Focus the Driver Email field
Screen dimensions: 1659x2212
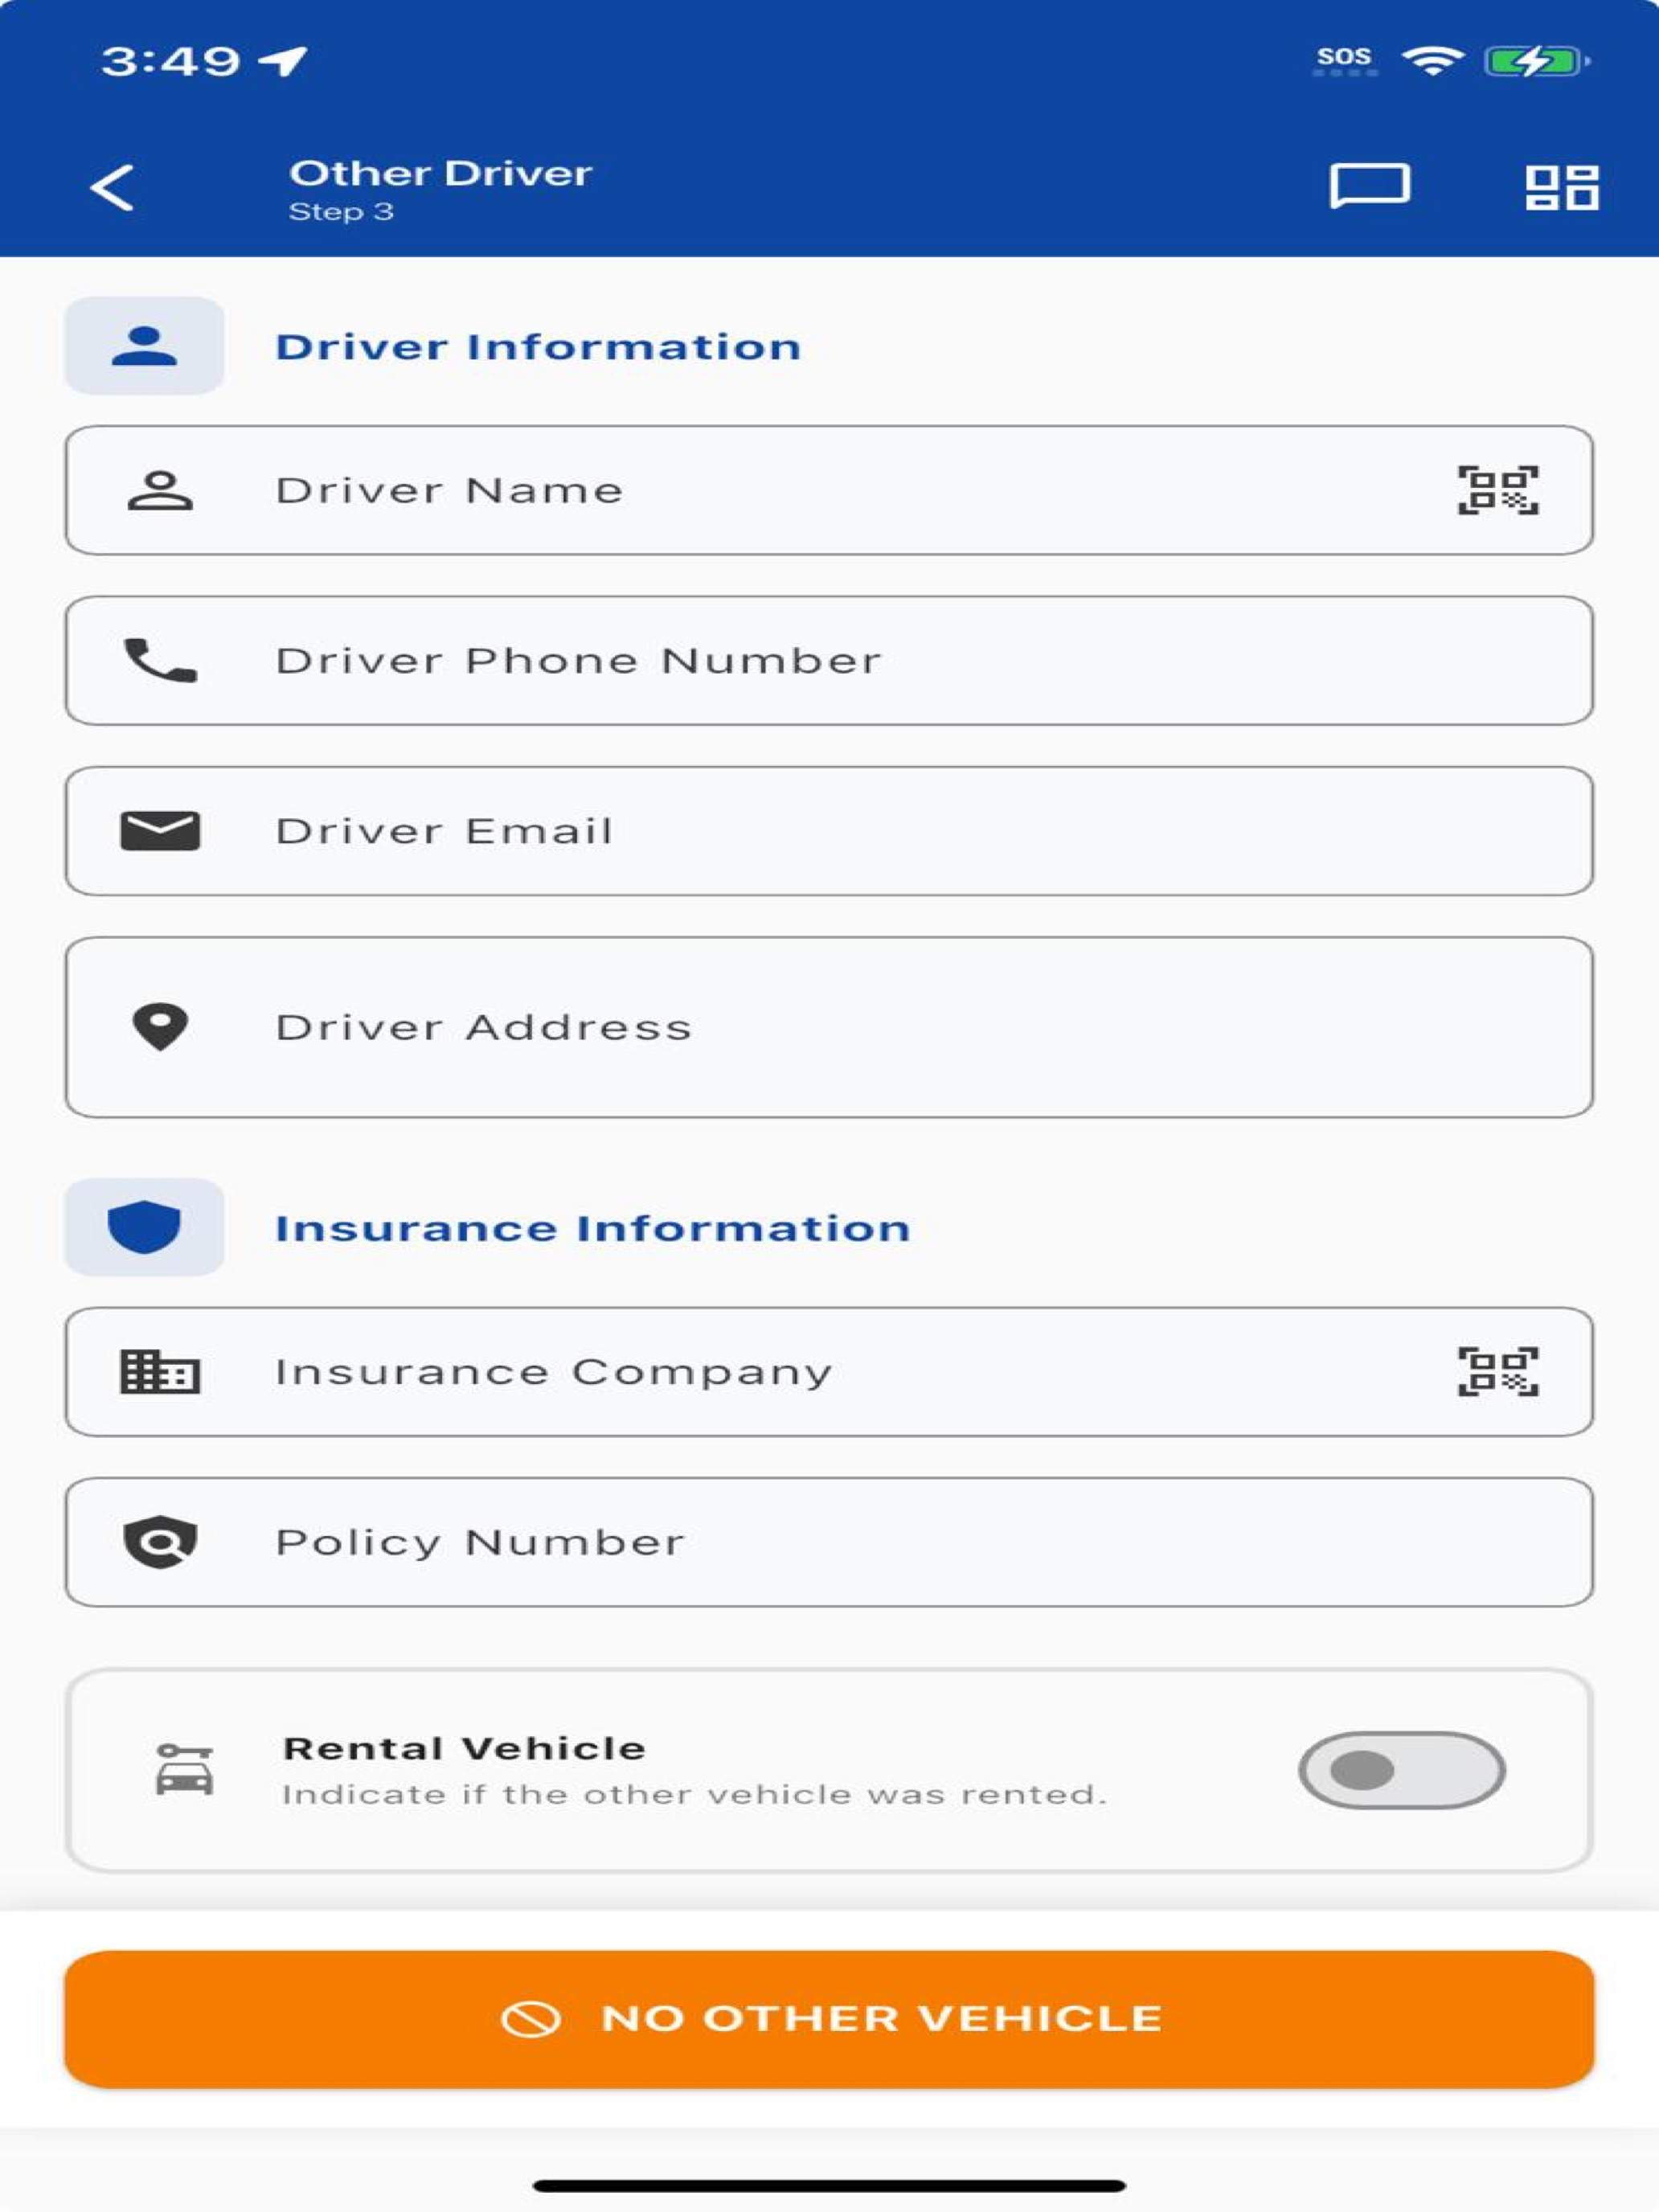(829, 831)
